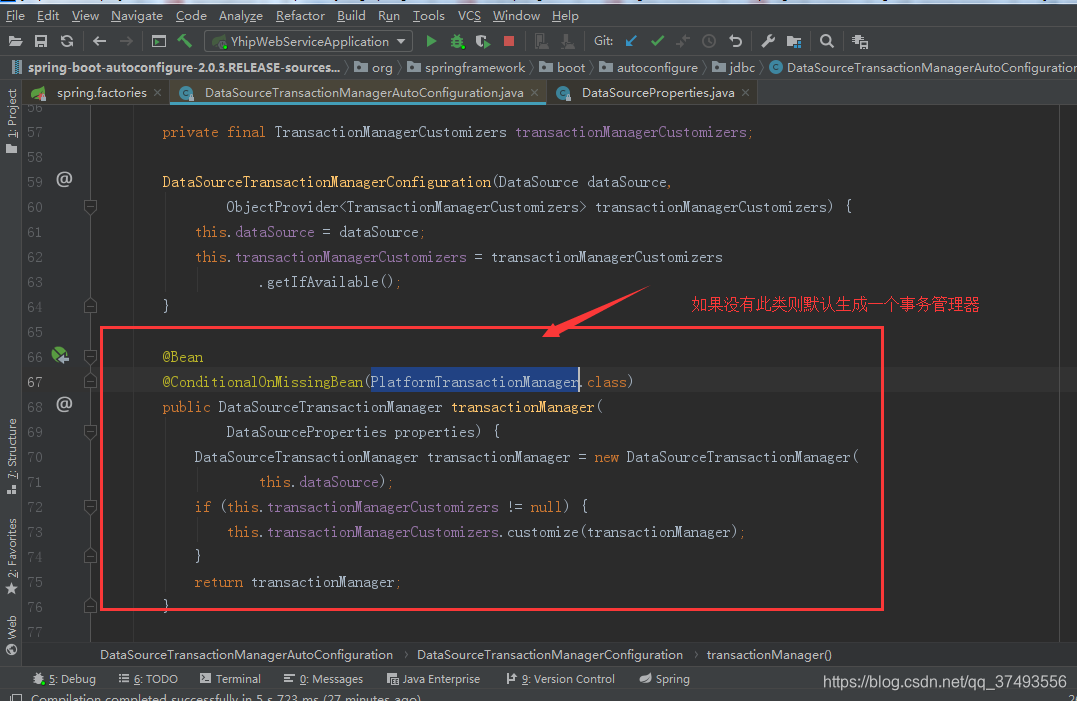Click the @Bean annotation on line 66

pos(183,357)
